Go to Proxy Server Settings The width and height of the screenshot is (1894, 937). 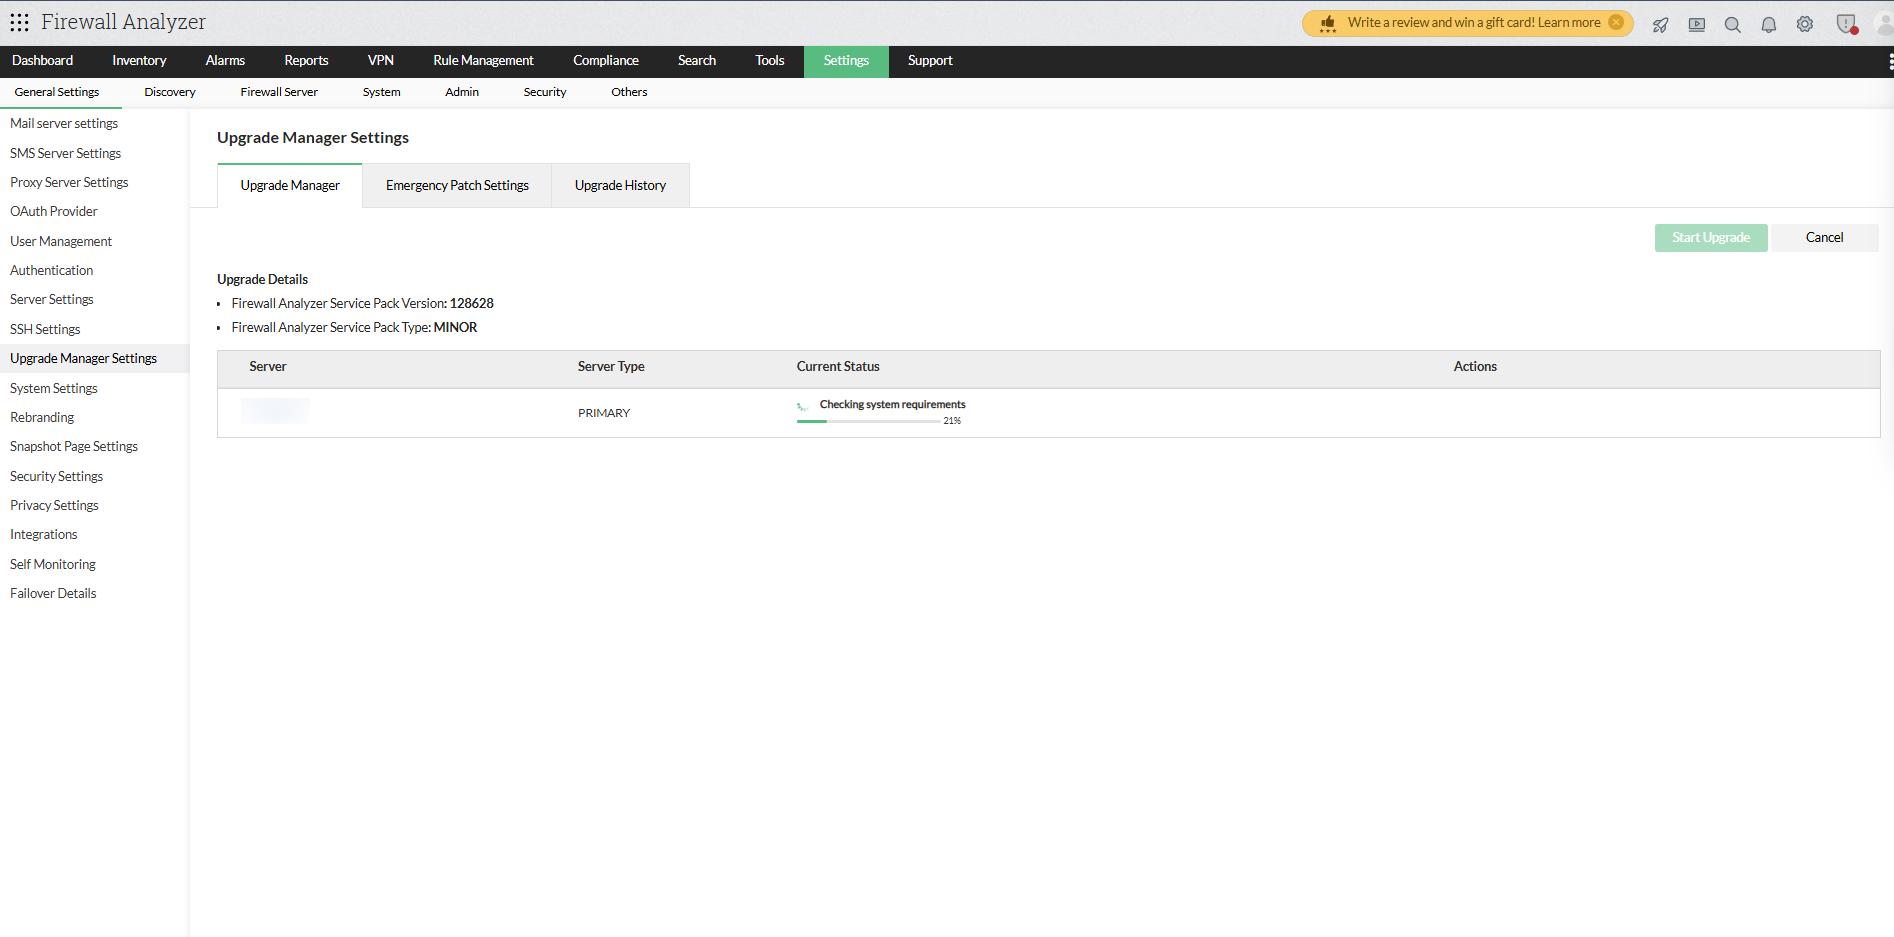click(x=69, y=183)
